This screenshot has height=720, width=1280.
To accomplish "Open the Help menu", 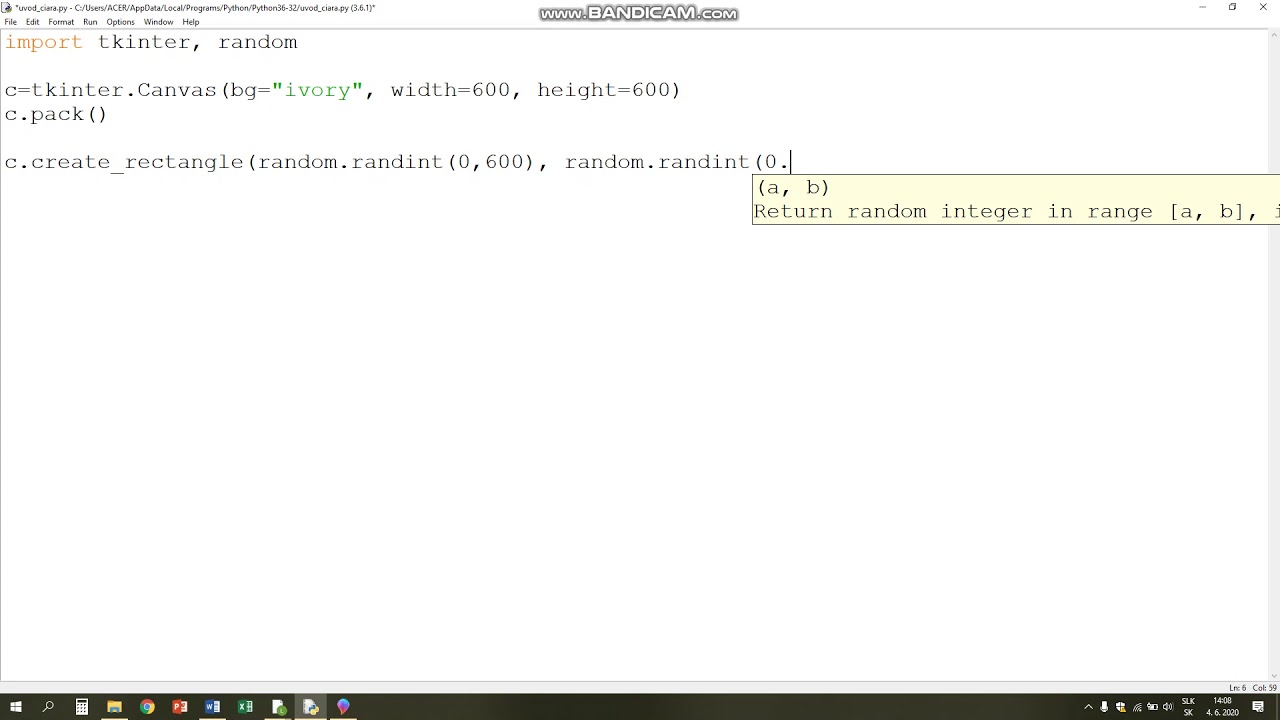I will click(x=190, y=21).
